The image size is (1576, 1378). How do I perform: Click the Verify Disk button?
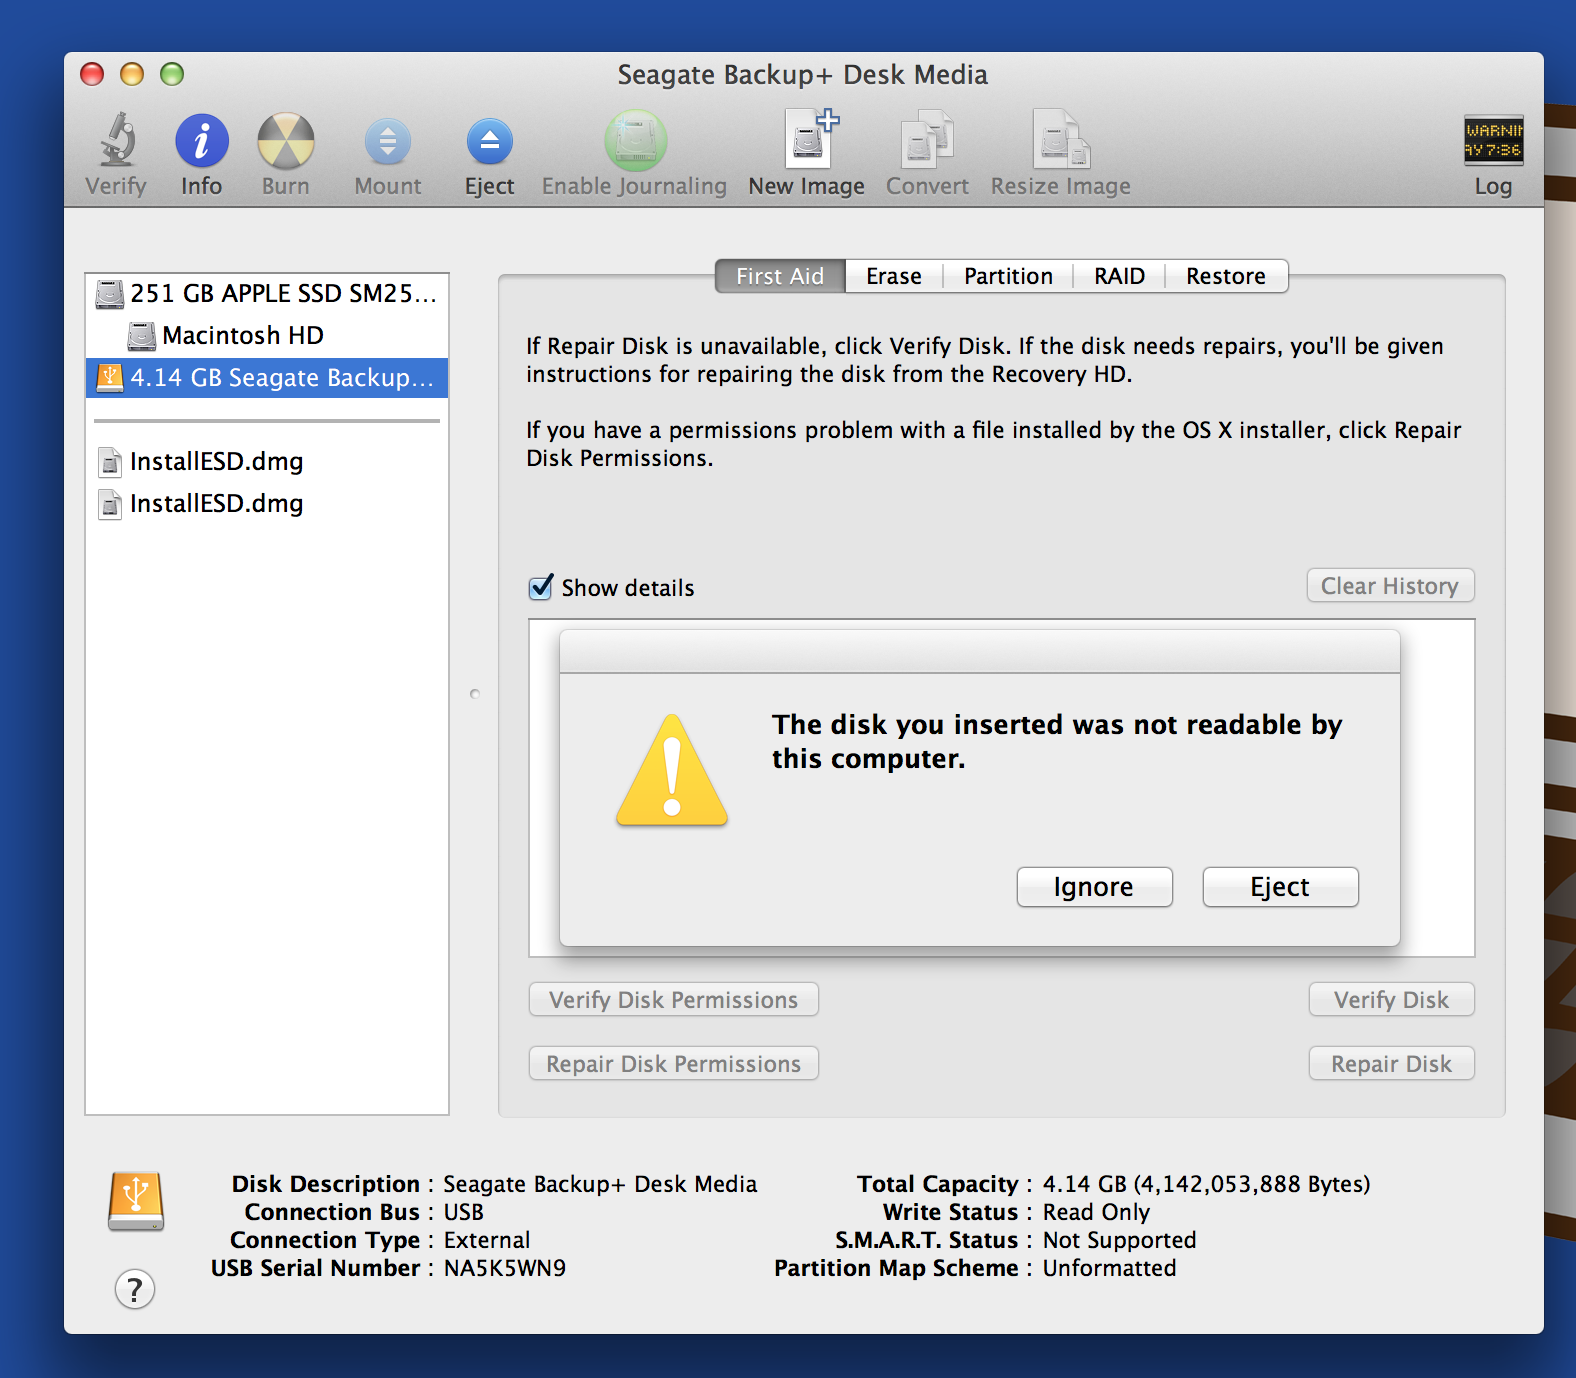pyautogui.click(x=1391, y=1000)
